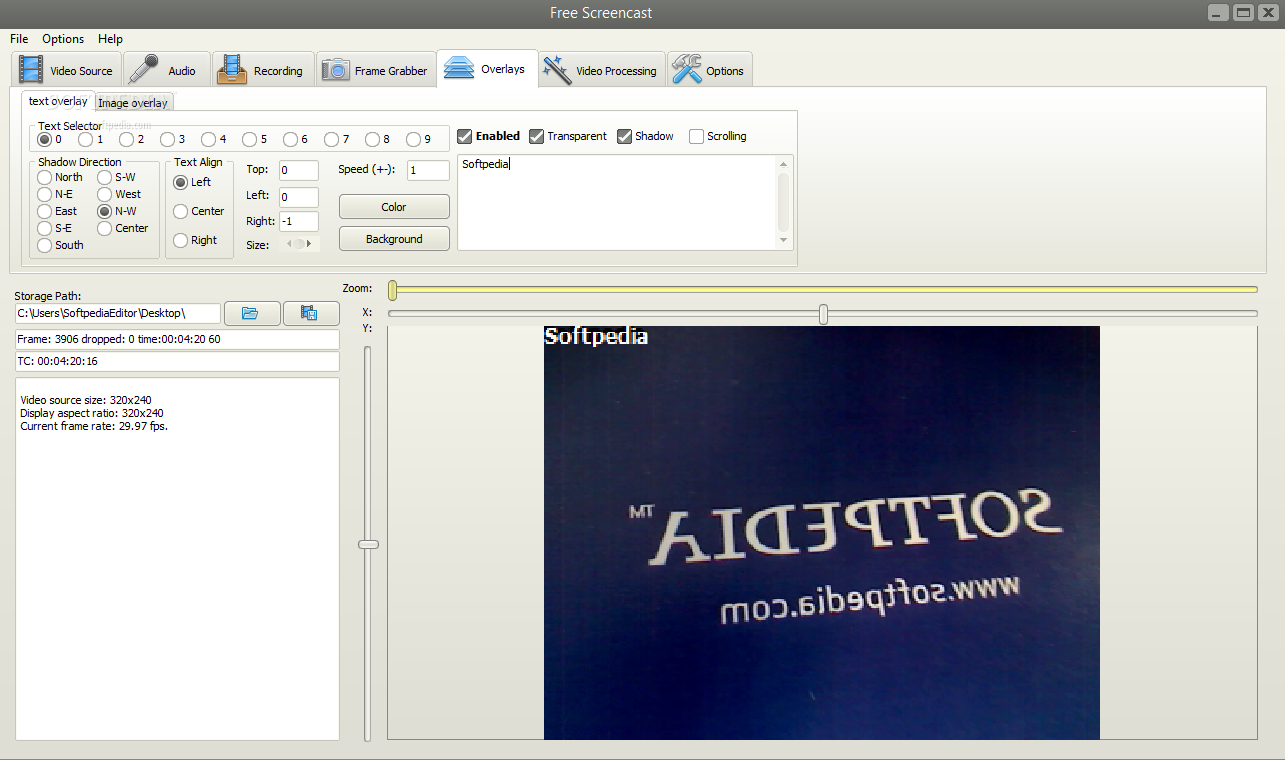Screen dimensions: 1285x760
Task: Switch to the Image overlay sub-tab
Action: (x=133, y=103)
